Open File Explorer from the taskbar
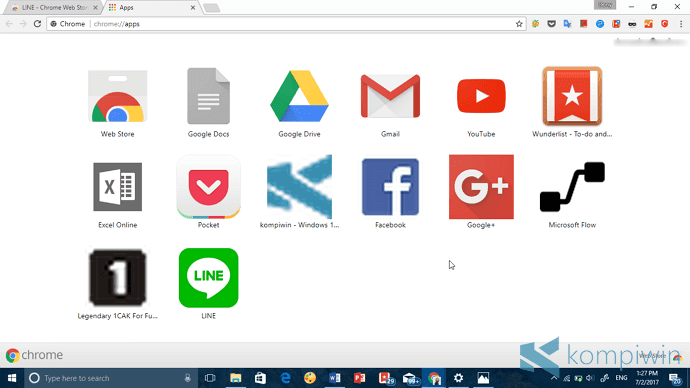This screenshot has width=690, height=388. click(235, 378)
